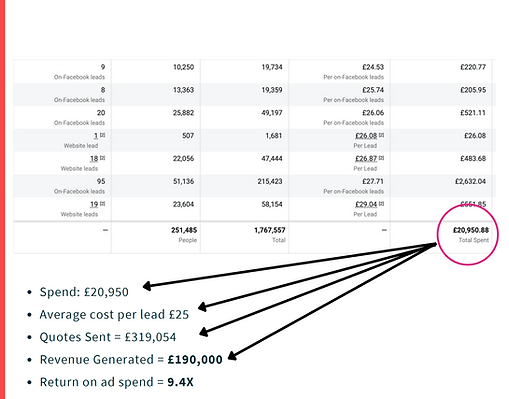Click the 'Spend: £20,950' bullet text
509x399 pixels.
point(84,292)
